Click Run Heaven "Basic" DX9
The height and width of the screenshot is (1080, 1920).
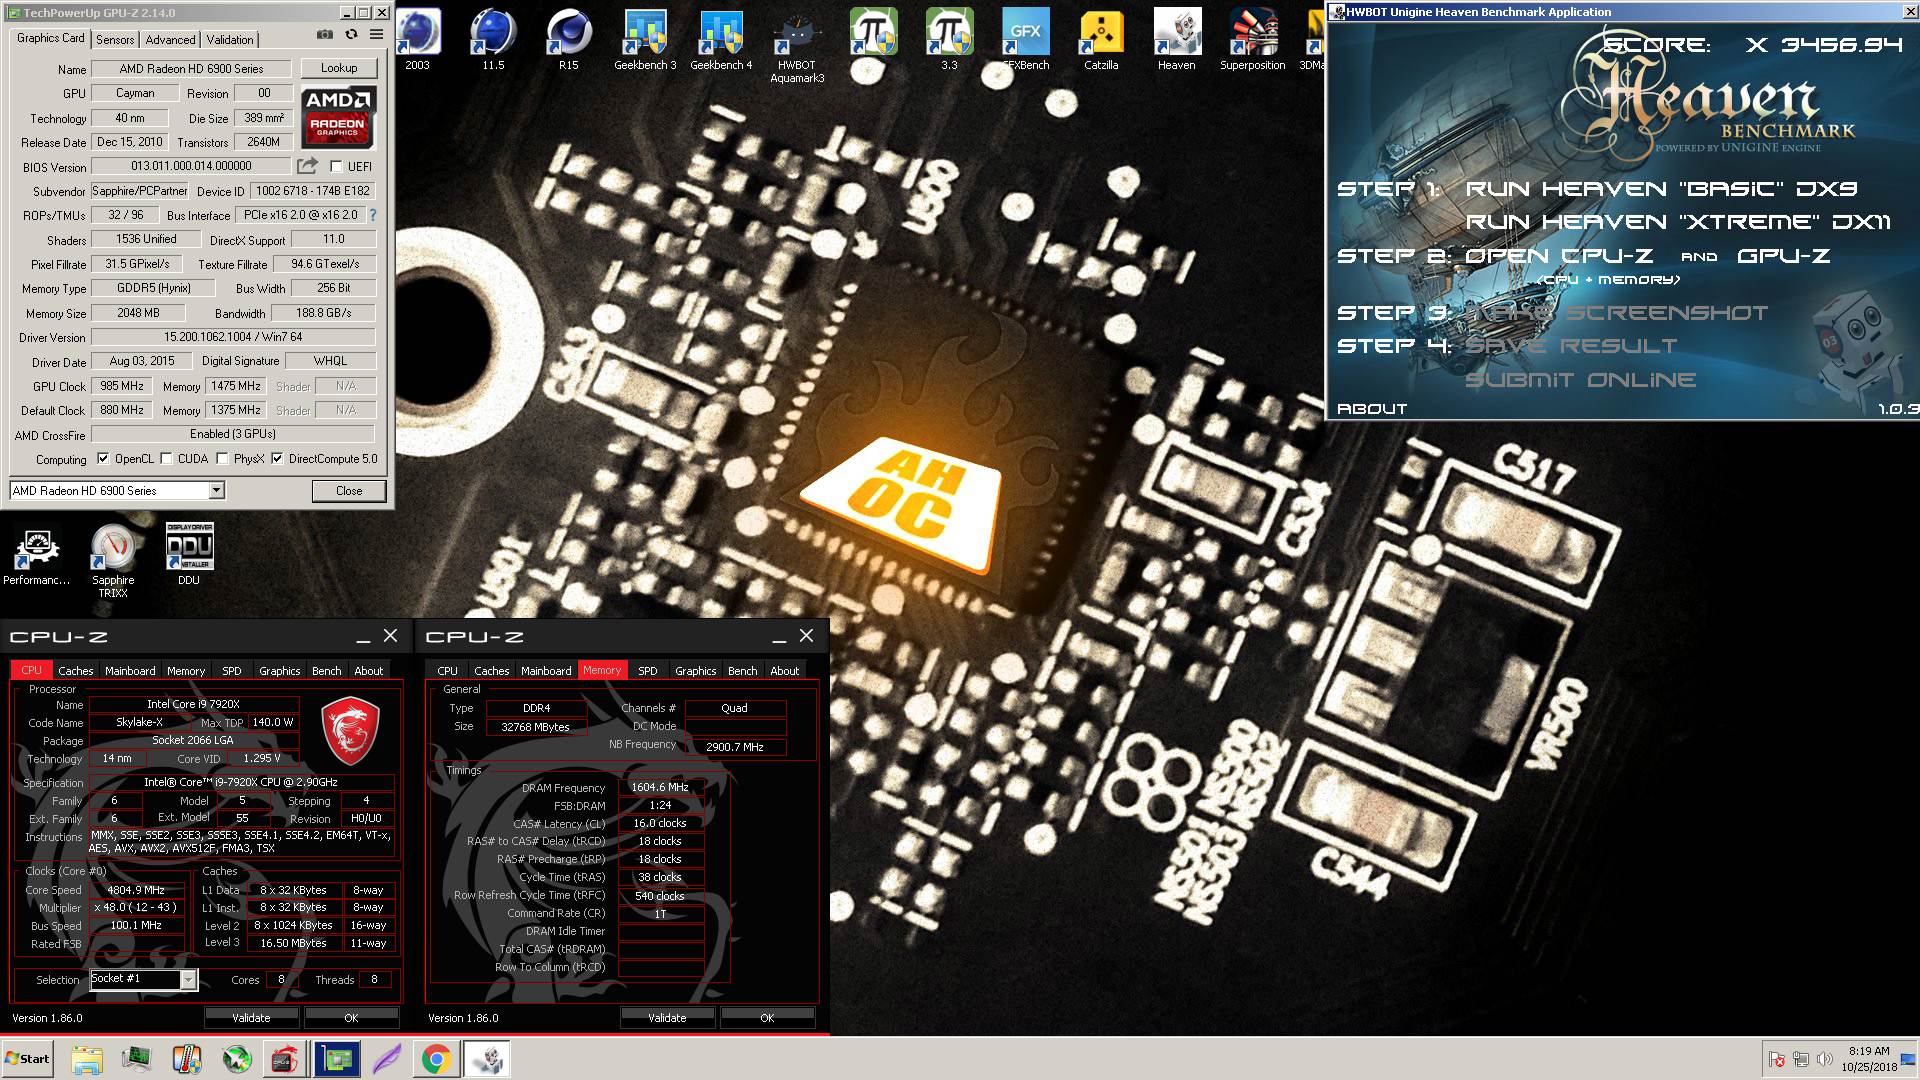(1661, 189)
